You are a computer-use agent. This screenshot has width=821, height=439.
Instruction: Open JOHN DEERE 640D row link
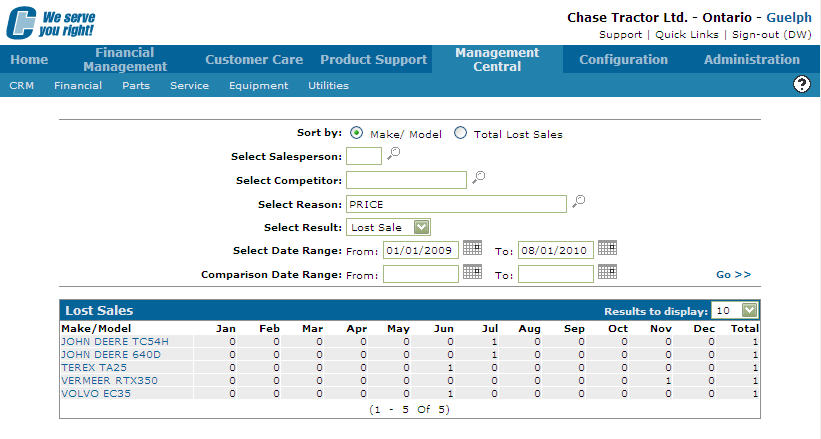click(111, 355)
